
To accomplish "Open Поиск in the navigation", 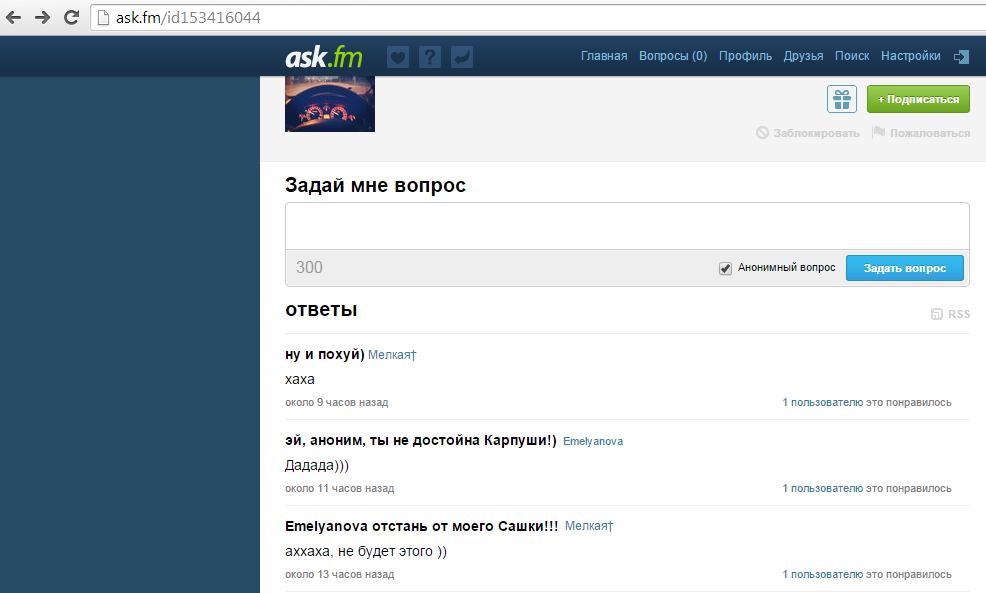I will 852,56.
